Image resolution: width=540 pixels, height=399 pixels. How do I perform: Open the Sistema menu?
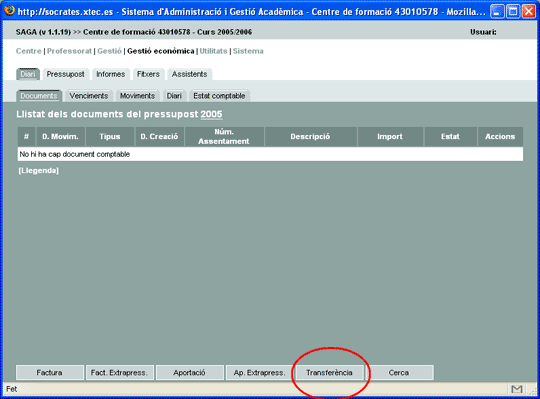point(248,51)
